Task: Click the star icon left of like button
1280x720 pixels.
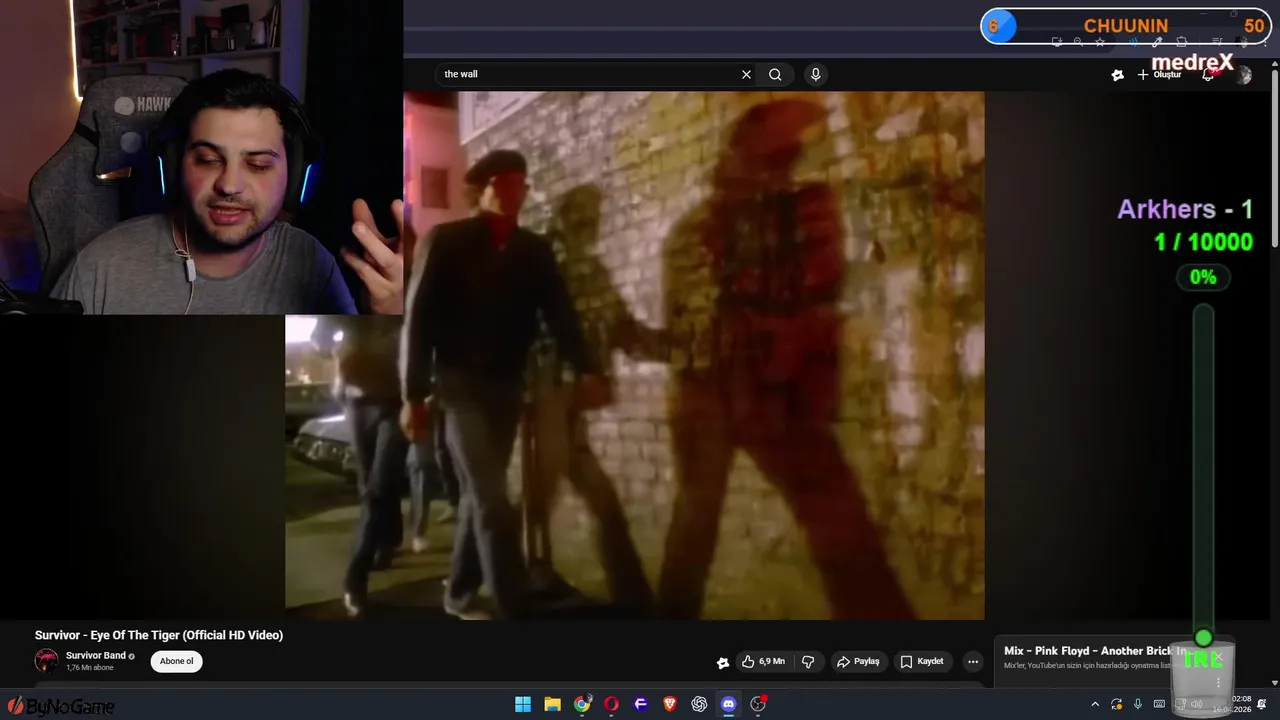Action: tap(723, 662)
